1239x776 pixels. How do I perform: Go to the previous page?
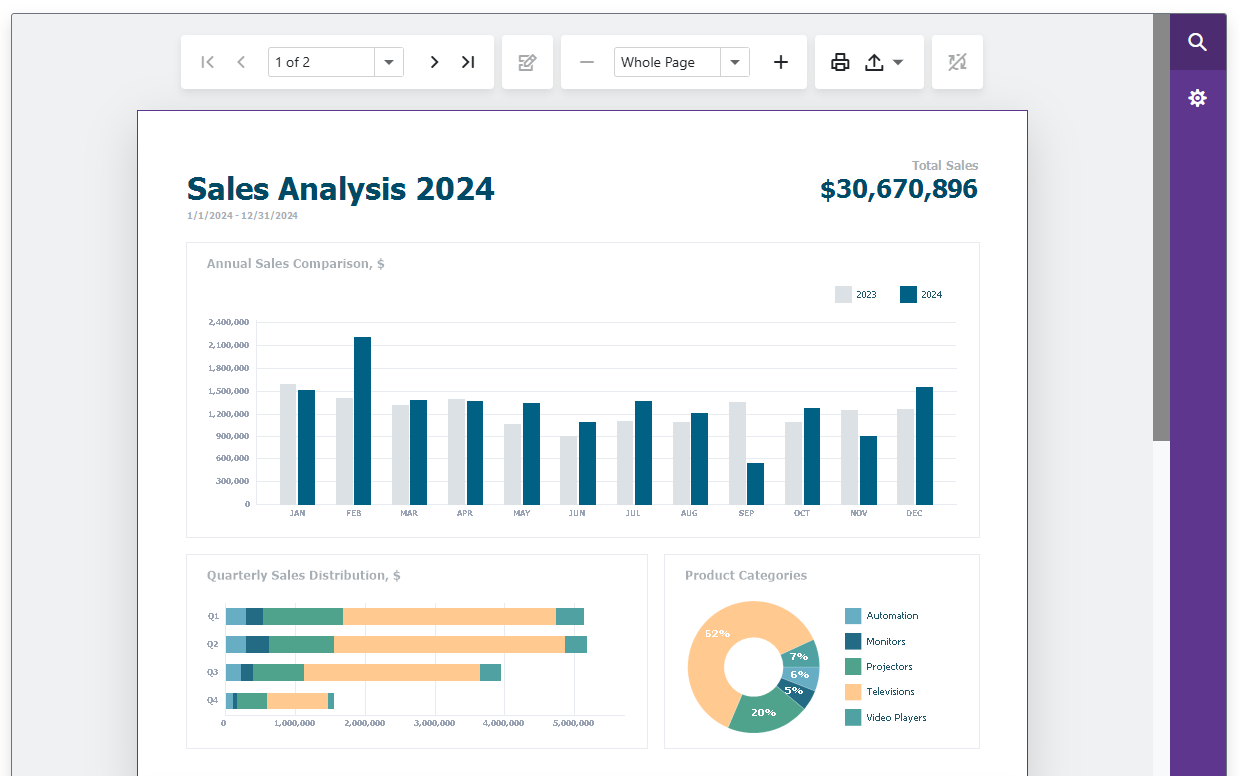coord(241,62)
